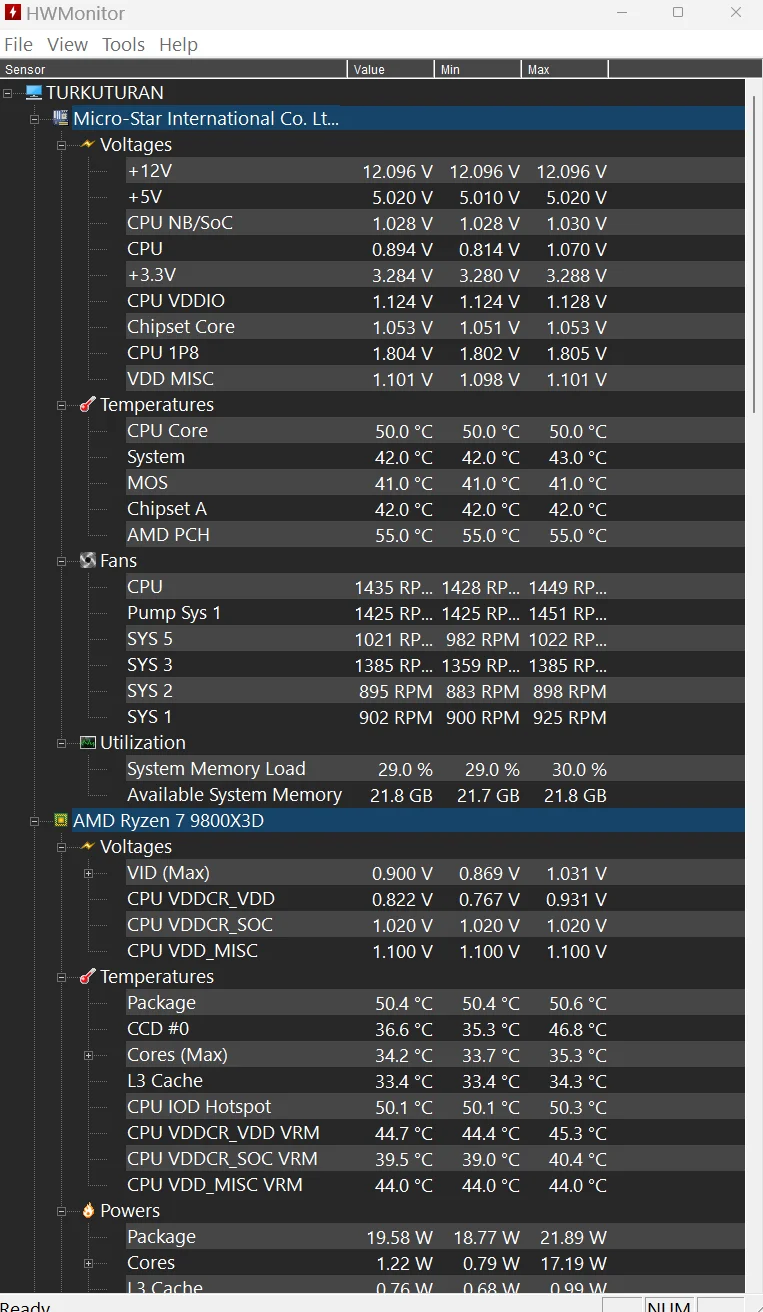
Task: Click the thermometer icon under the AMD Ryzen section
Action: click(87, 977)
